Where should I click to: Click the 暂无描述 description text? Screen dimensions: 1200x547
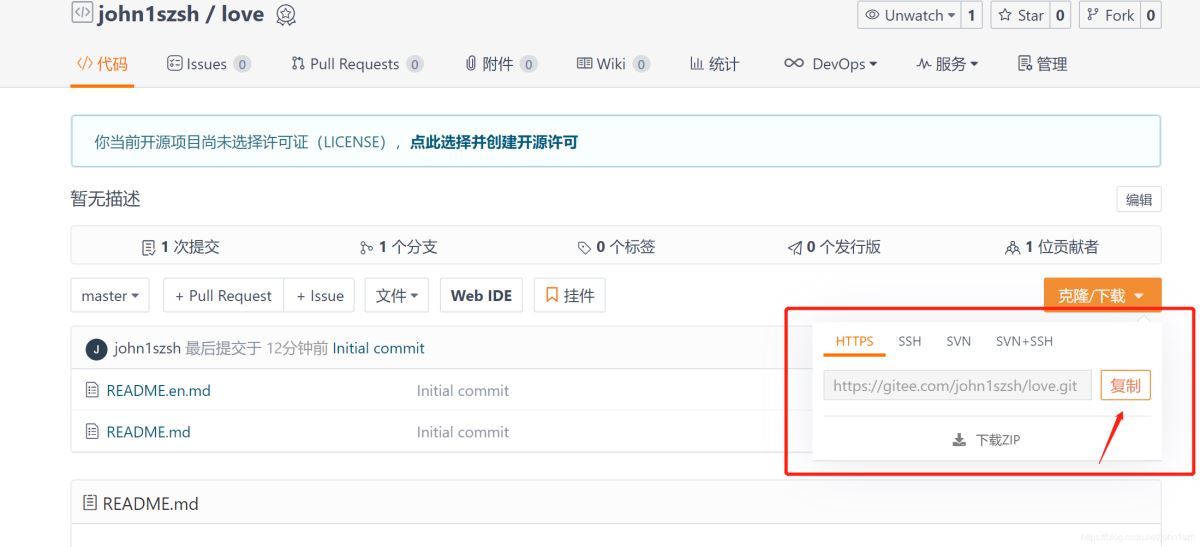105,198
